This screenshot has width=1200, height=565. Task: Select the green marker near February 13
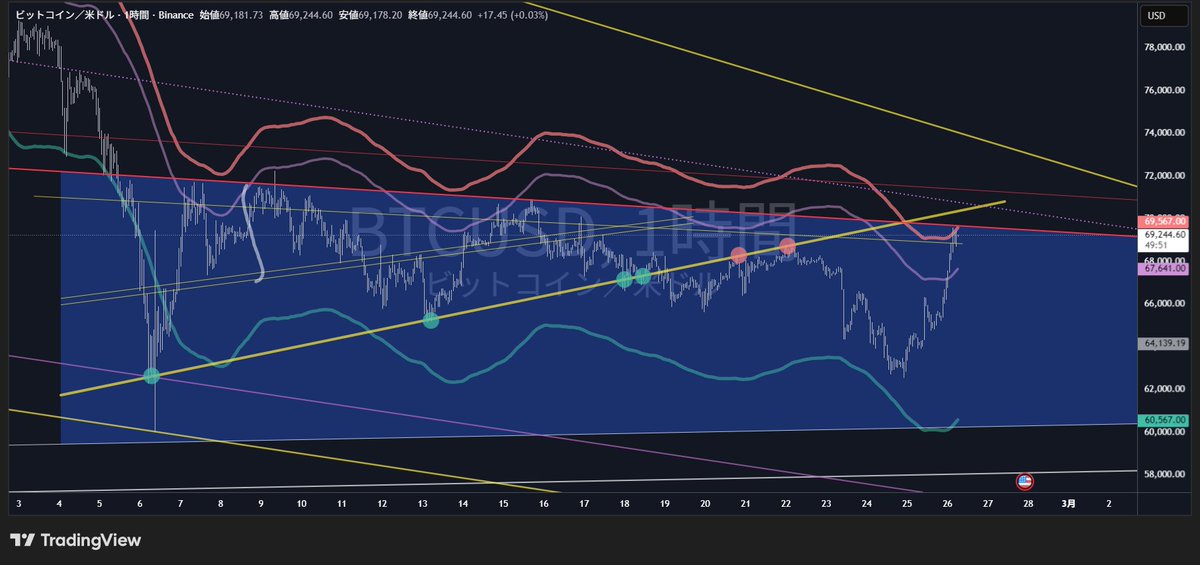click(x=431, y=321)
